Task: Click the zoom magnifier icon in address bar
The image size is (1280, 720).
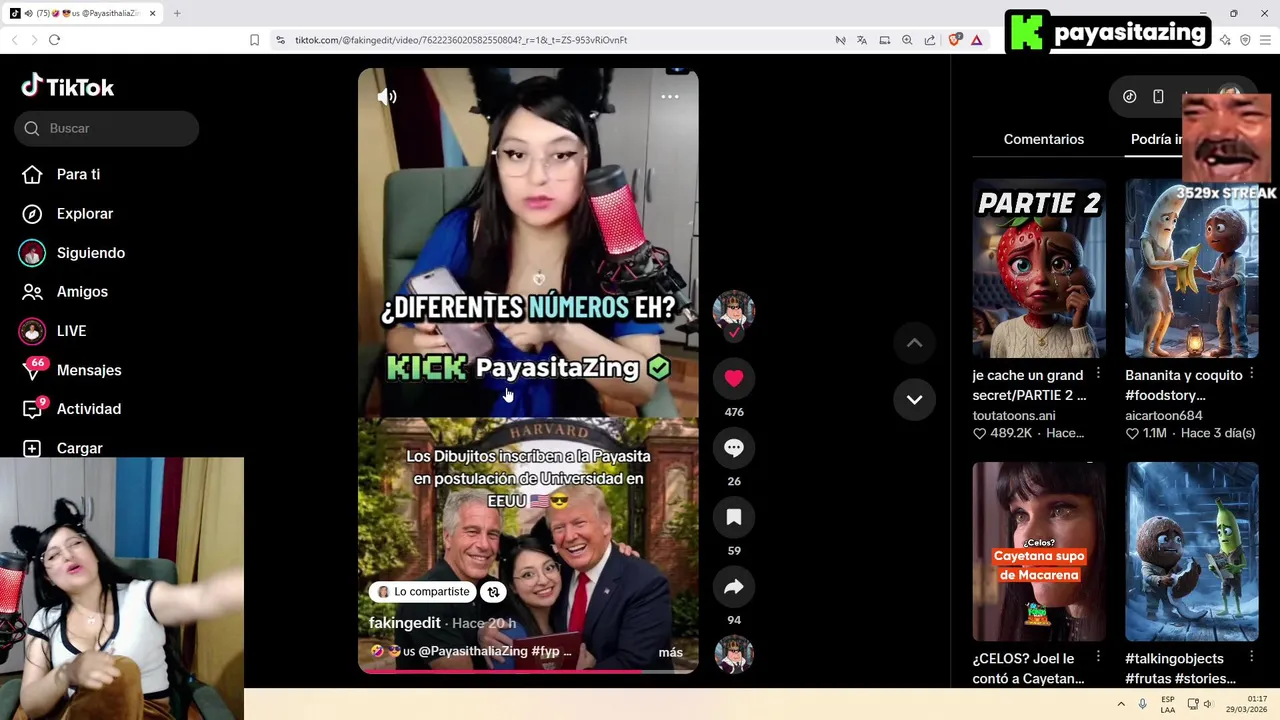Action: [x=907, y=40]
